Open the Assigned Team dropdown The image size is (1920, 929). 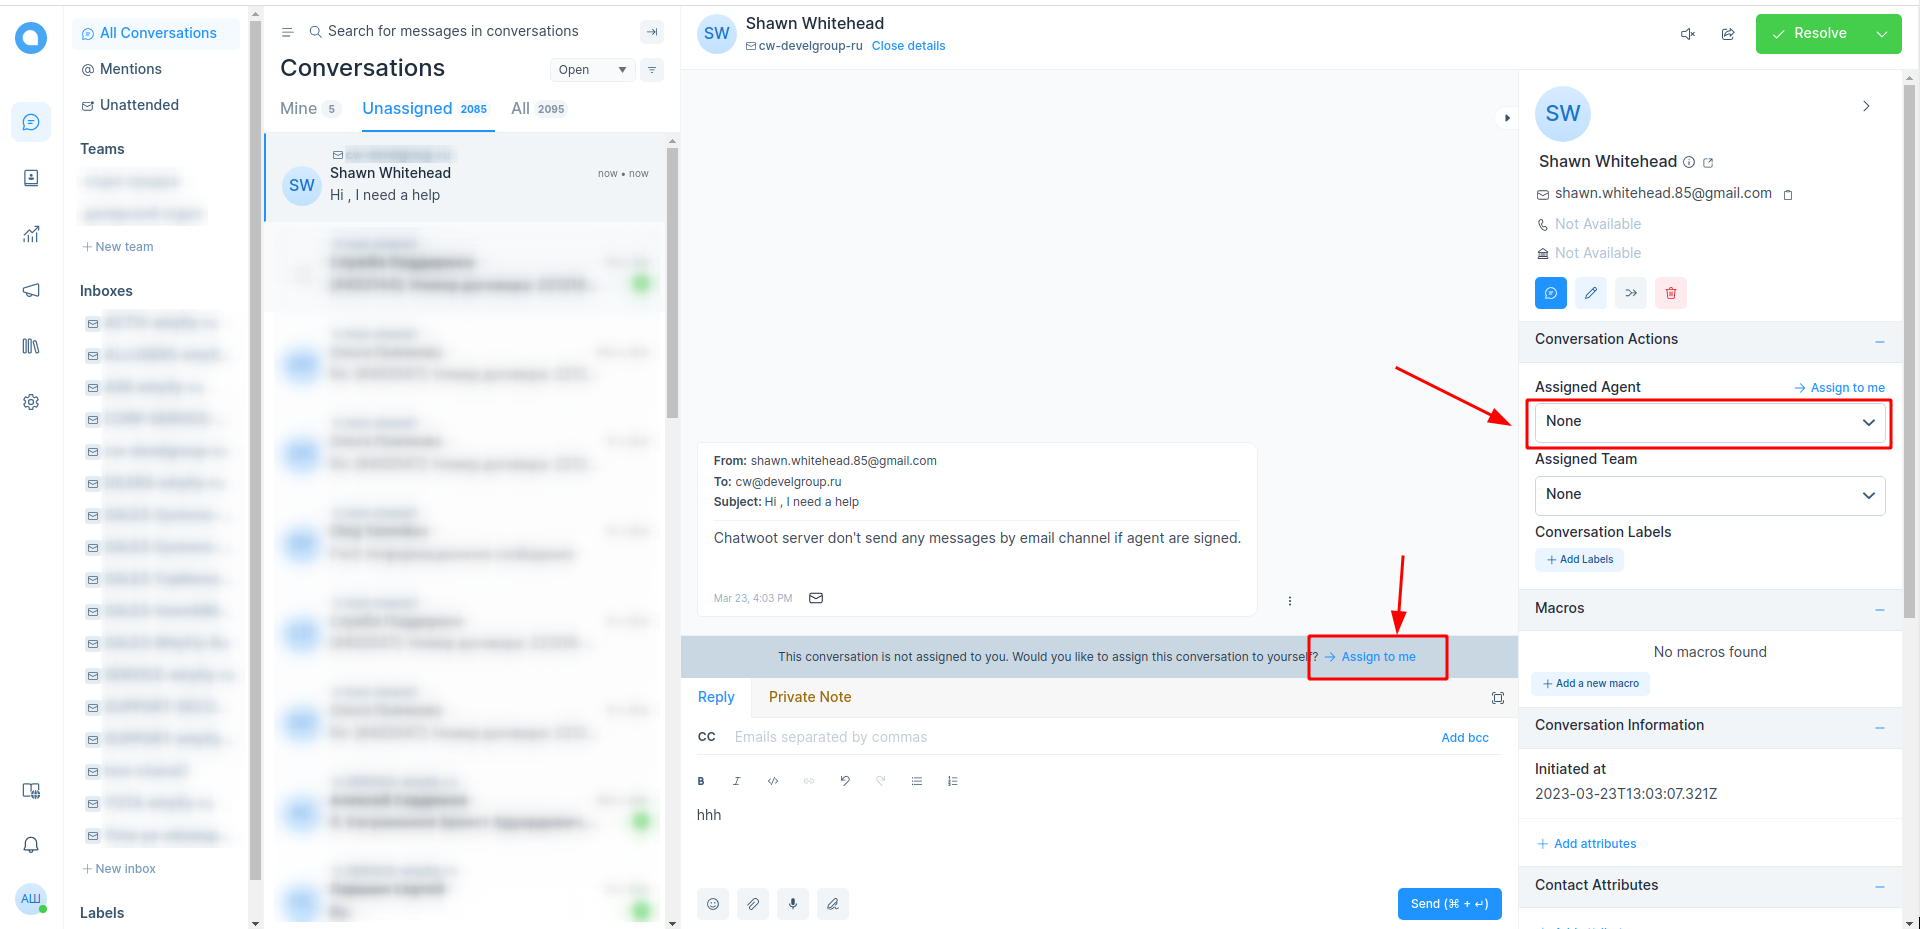[1709, 495]
